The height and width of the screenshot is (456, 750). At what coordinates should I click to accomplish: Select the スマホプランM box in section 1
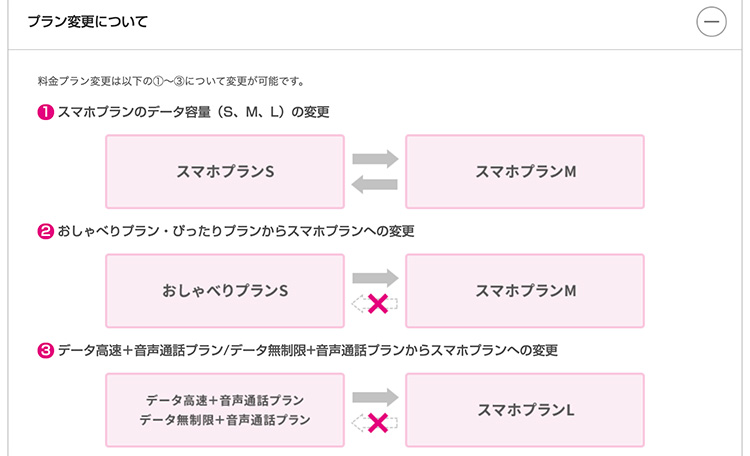pyautogui.click(x=525, y=171)
